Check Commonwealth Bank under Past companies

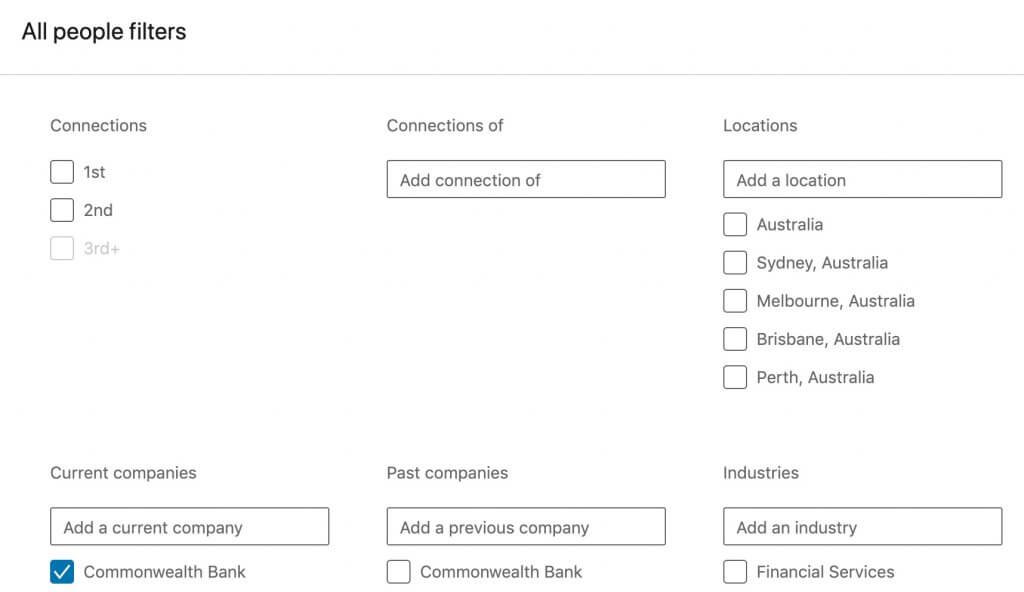point(398,572)
